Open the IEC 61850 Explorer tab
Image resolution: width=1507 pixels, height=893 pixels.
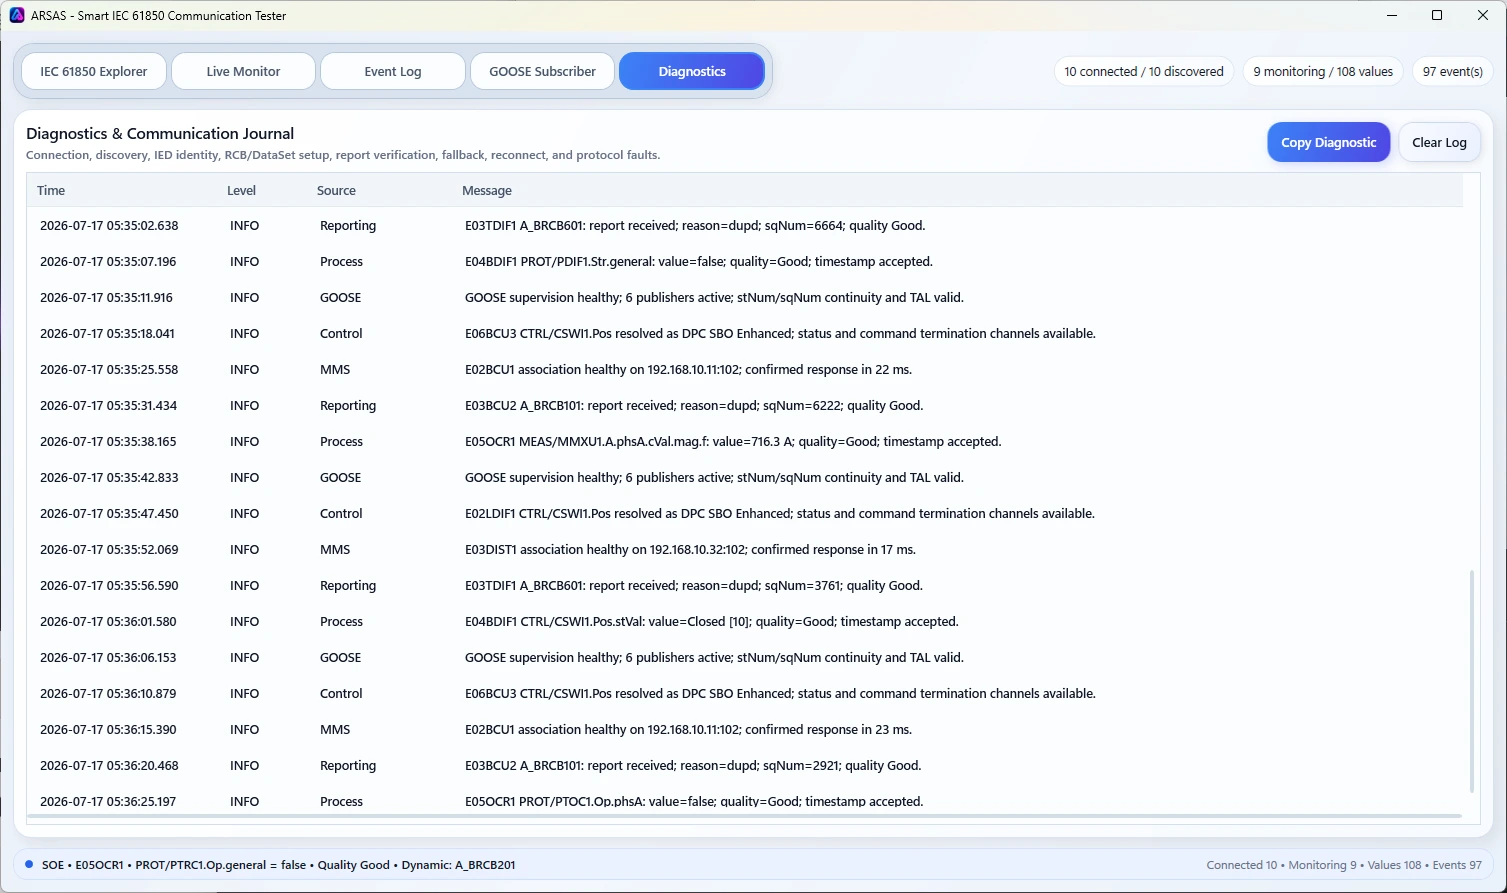coord(94,71)
